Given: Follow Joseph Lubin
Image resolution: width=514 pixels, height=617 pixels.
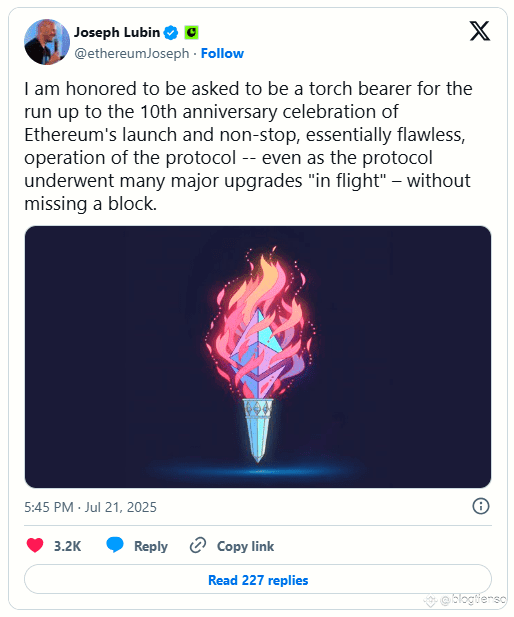Looking at the screenshot, I should click(x=222, y=53).
